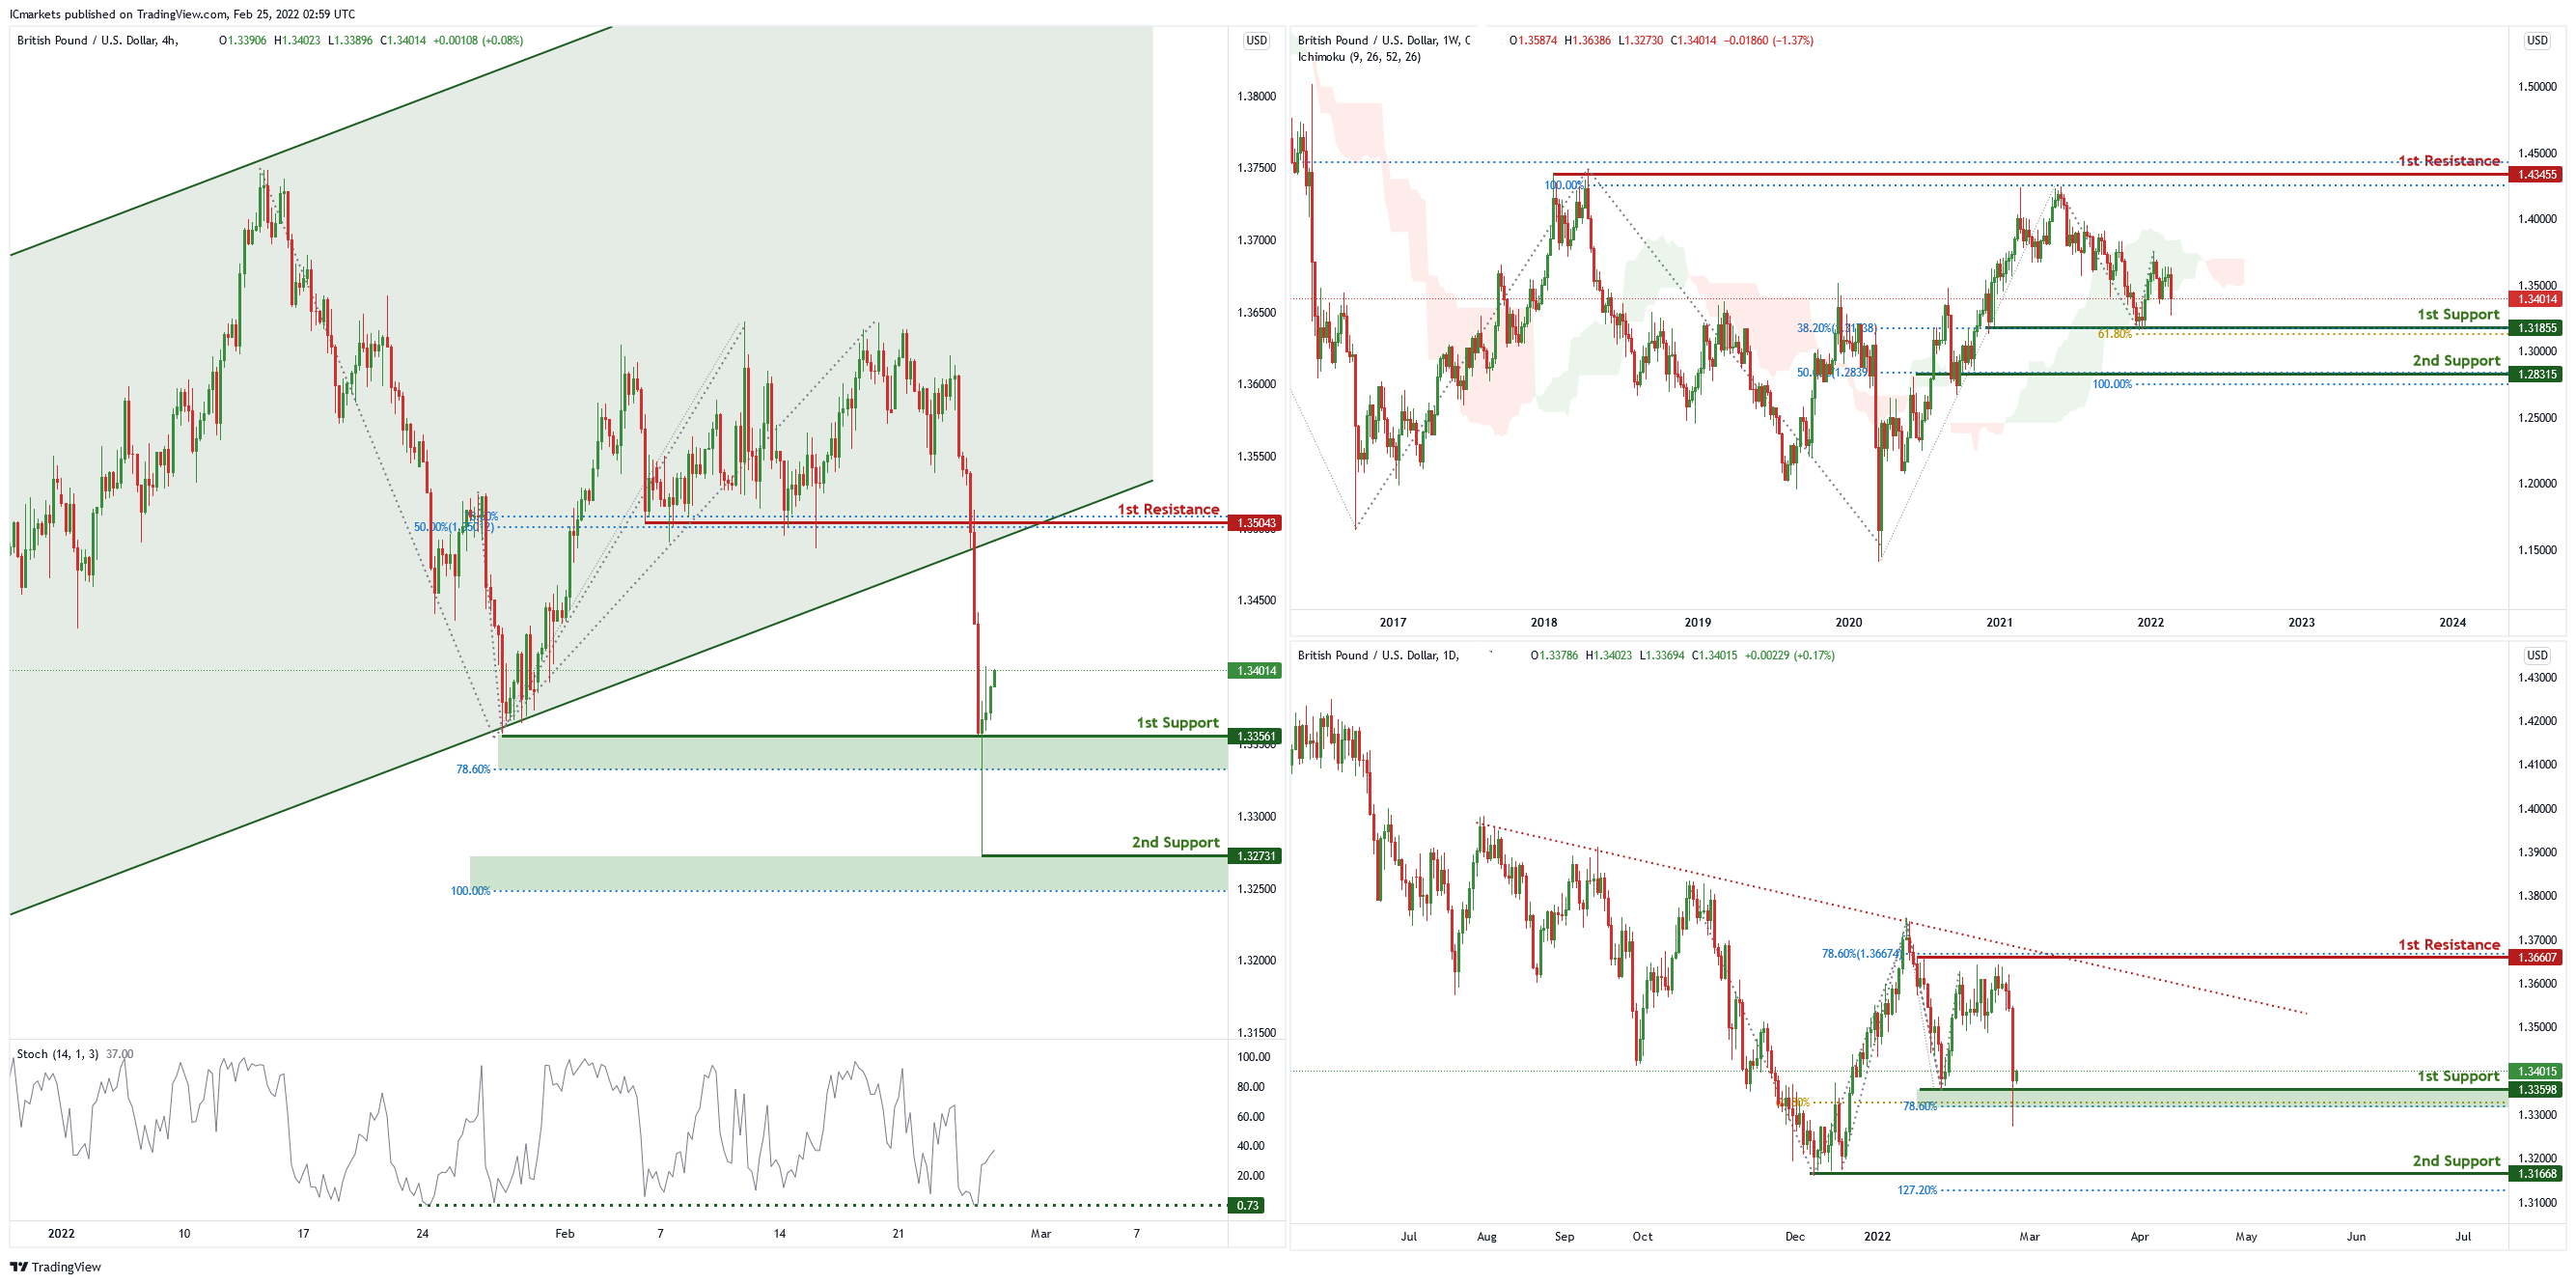Open USD currency selector on weekly chart
Viewport: 2576px width, 1284px height.
tap(2536, 40)
